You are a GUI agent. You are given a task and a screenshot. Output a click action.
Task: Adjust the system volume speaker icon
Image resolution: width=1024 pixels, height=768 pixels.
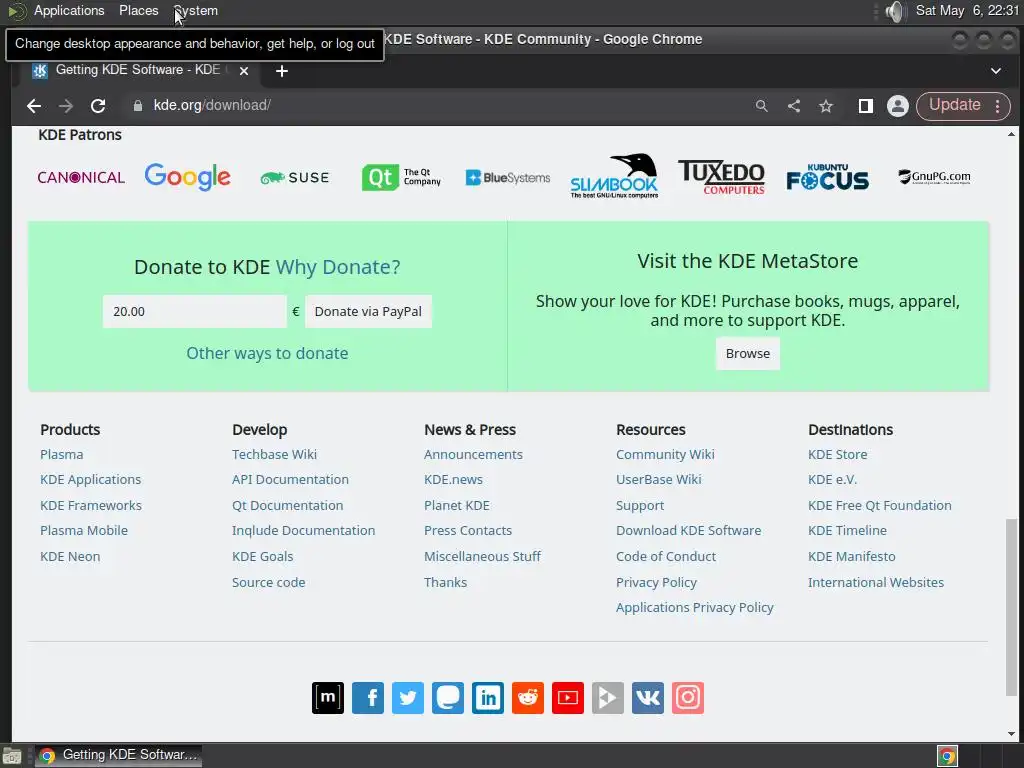pyautogui.click(x=895, y=11)
